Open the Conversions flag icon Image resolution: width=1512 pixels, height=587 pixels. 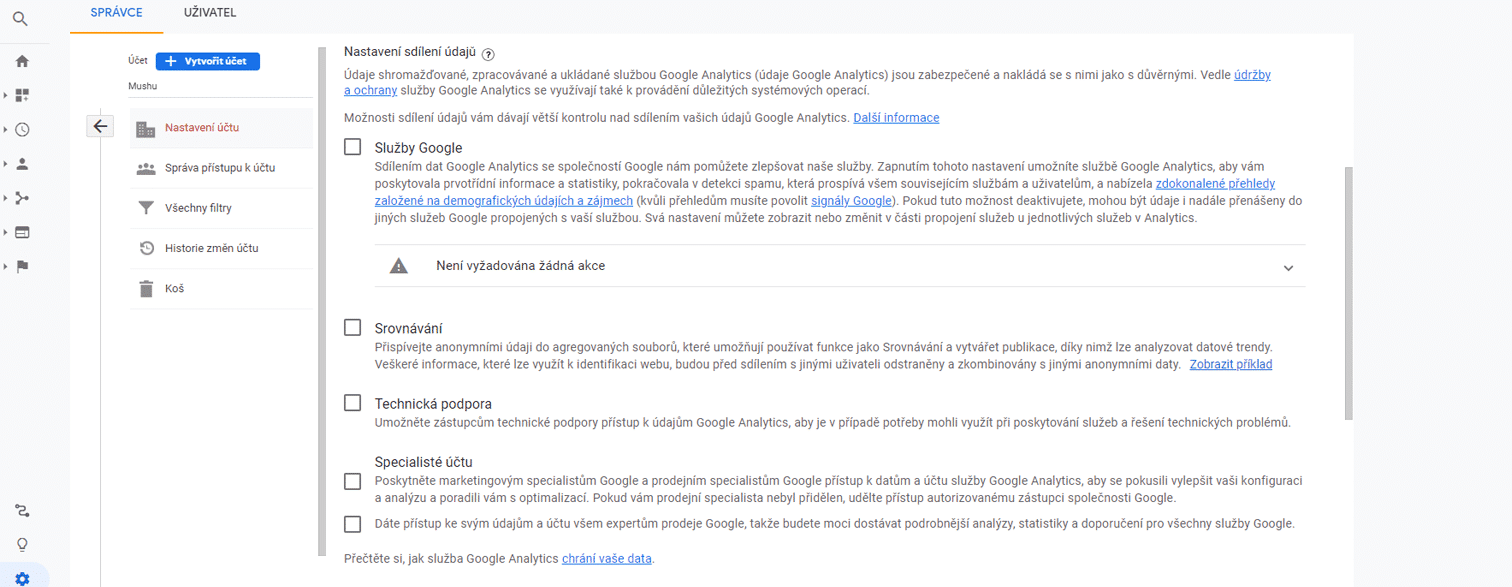tap(22, 266)
